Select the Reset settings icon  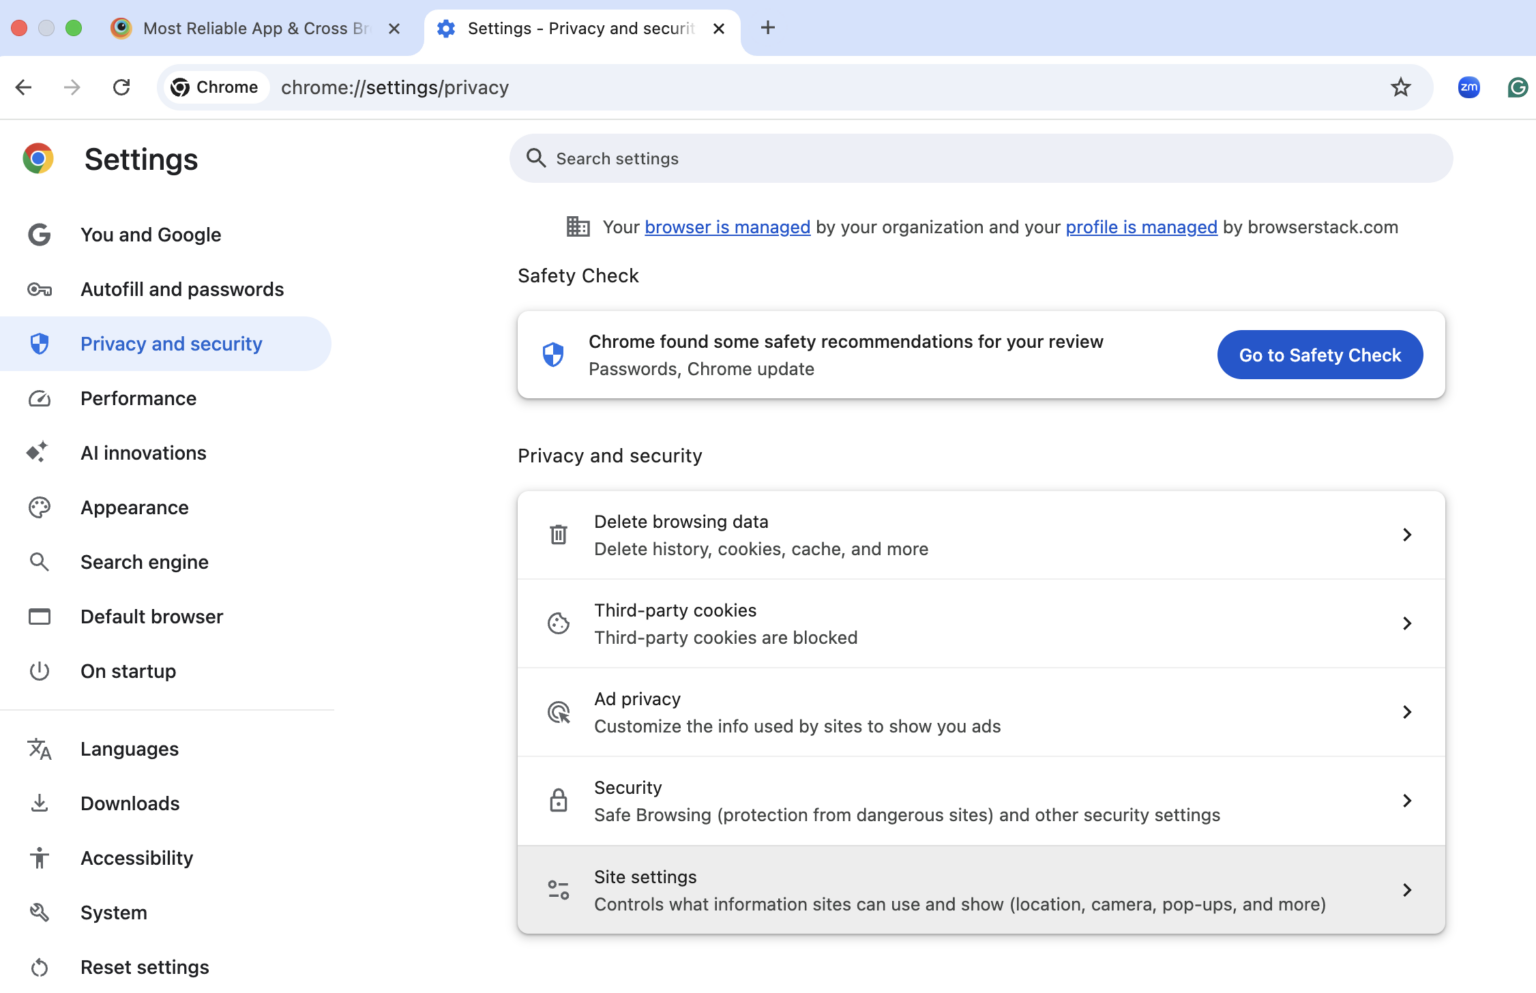click(40, 967)
